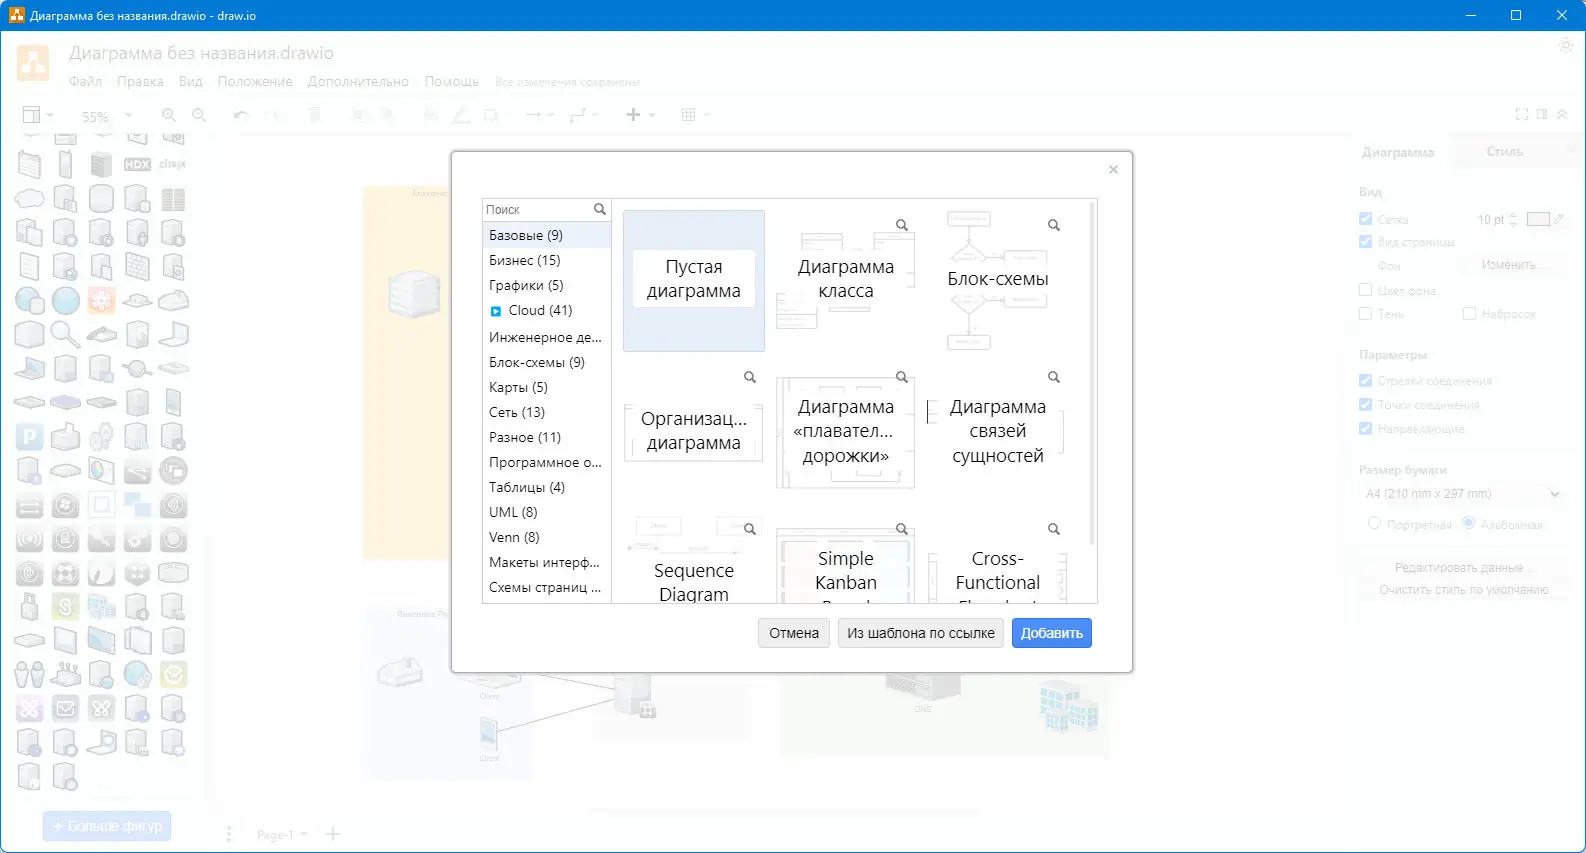The height and width of the screenshot is (853, 1586).
Task: Open the pages menu with three dots
Action: (x=229, y=834)
